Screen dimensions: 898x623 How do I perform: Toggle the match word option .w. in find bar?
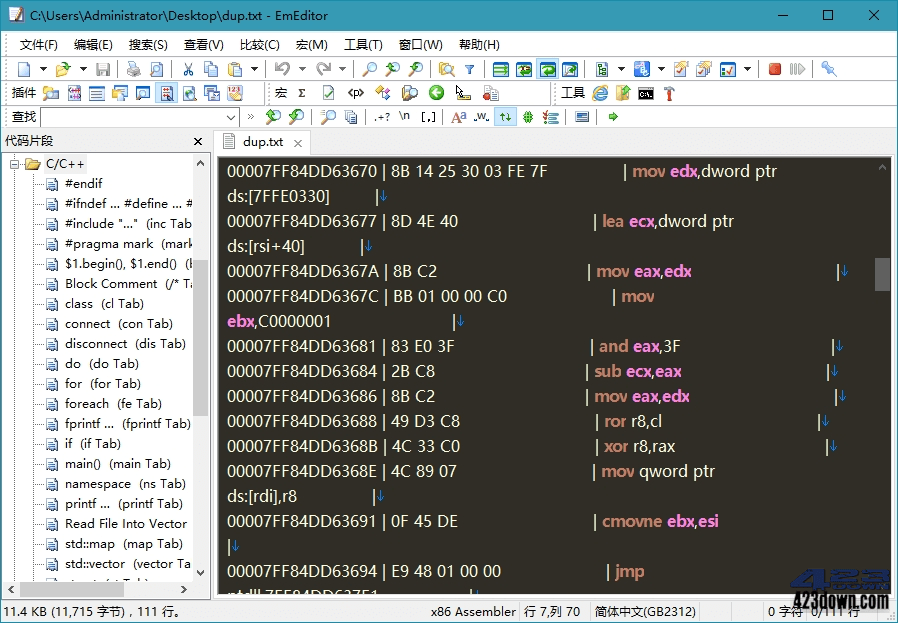point(481,117)
